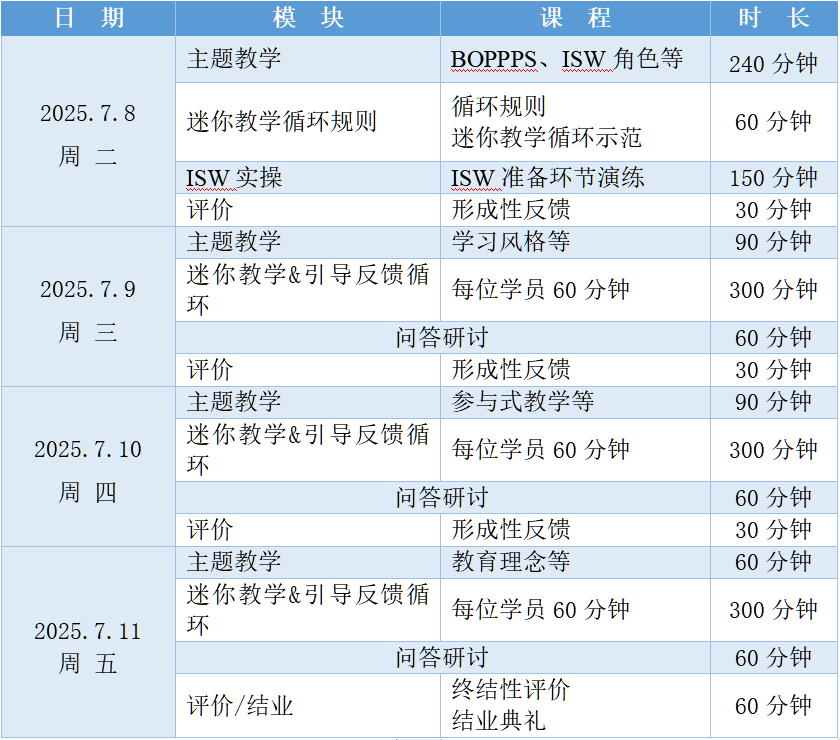Select the 评价 cell in the 2025.7.8 section
The image size is (840, 740).
pos(308,210)
